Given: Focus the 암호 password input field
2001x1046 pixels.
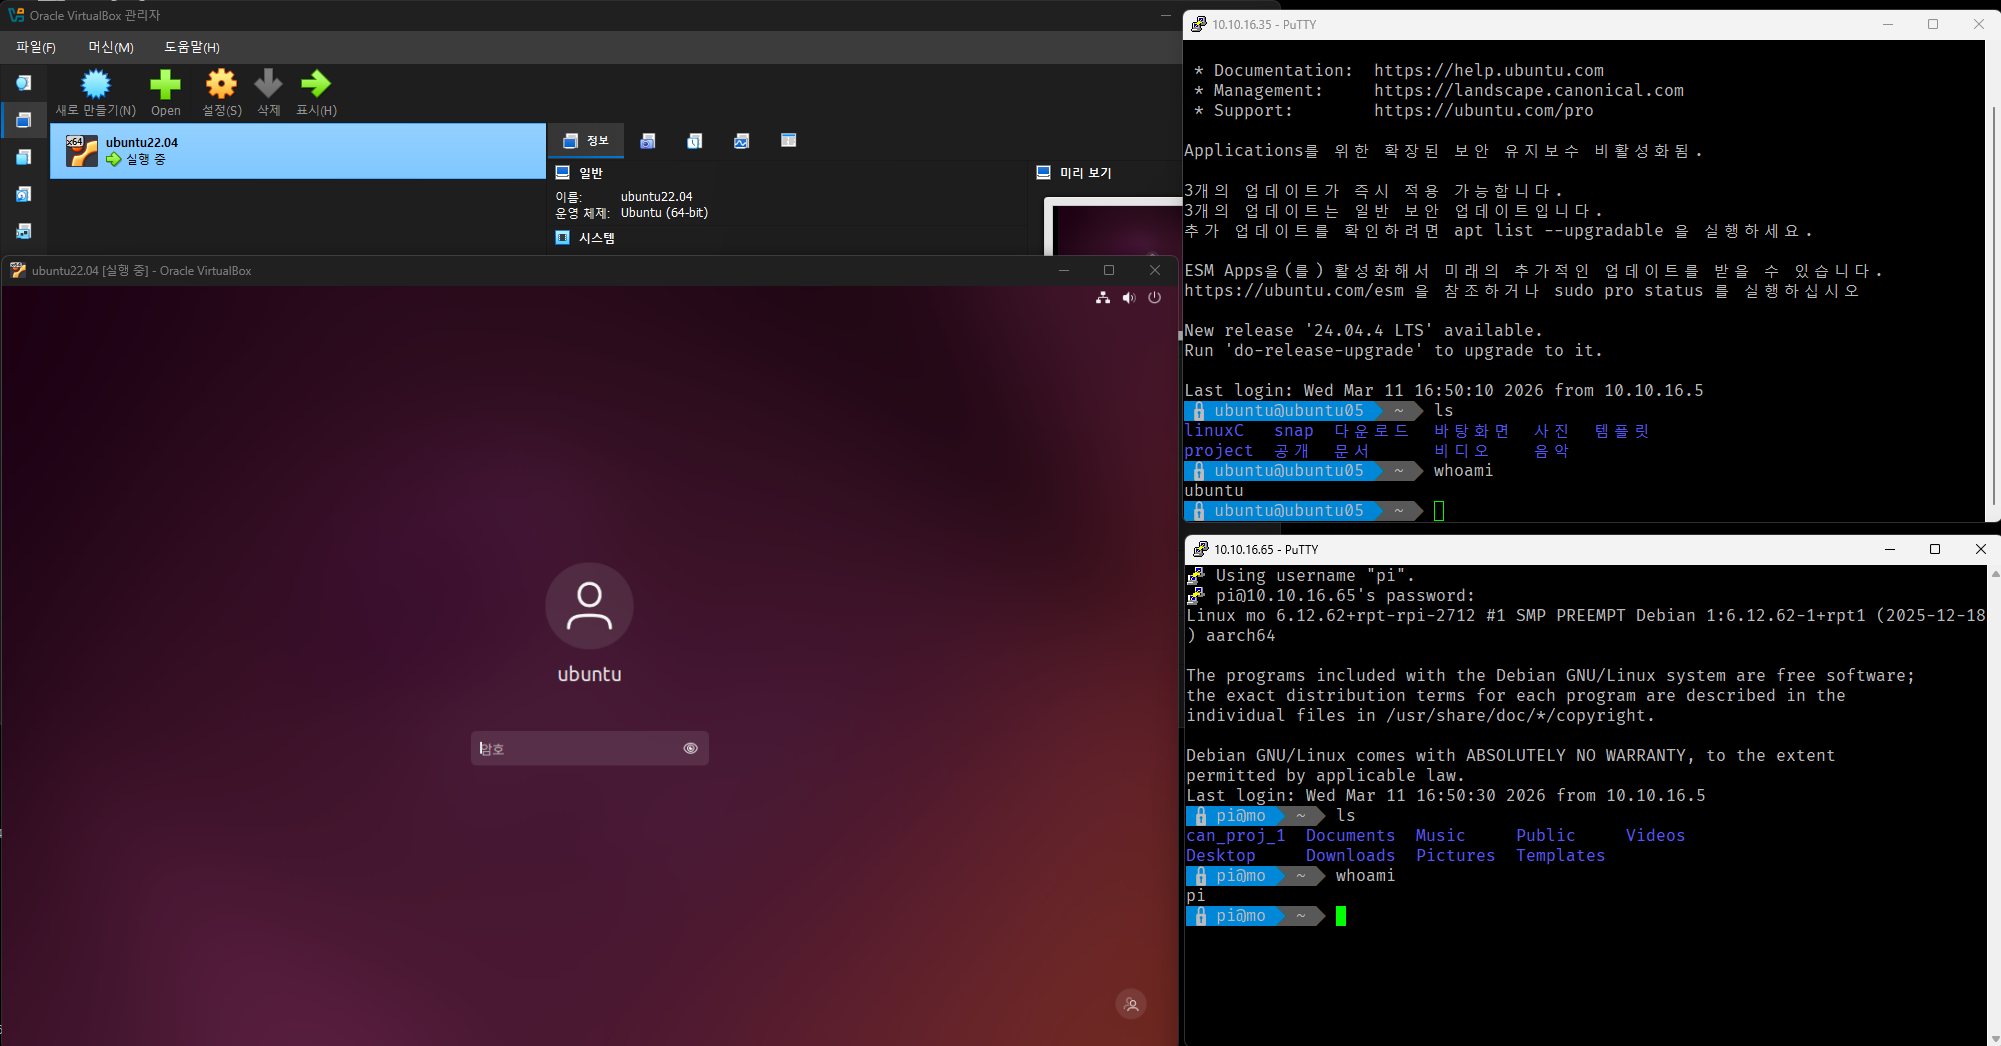Looking at the screenshot, I should tap(589, 748).
